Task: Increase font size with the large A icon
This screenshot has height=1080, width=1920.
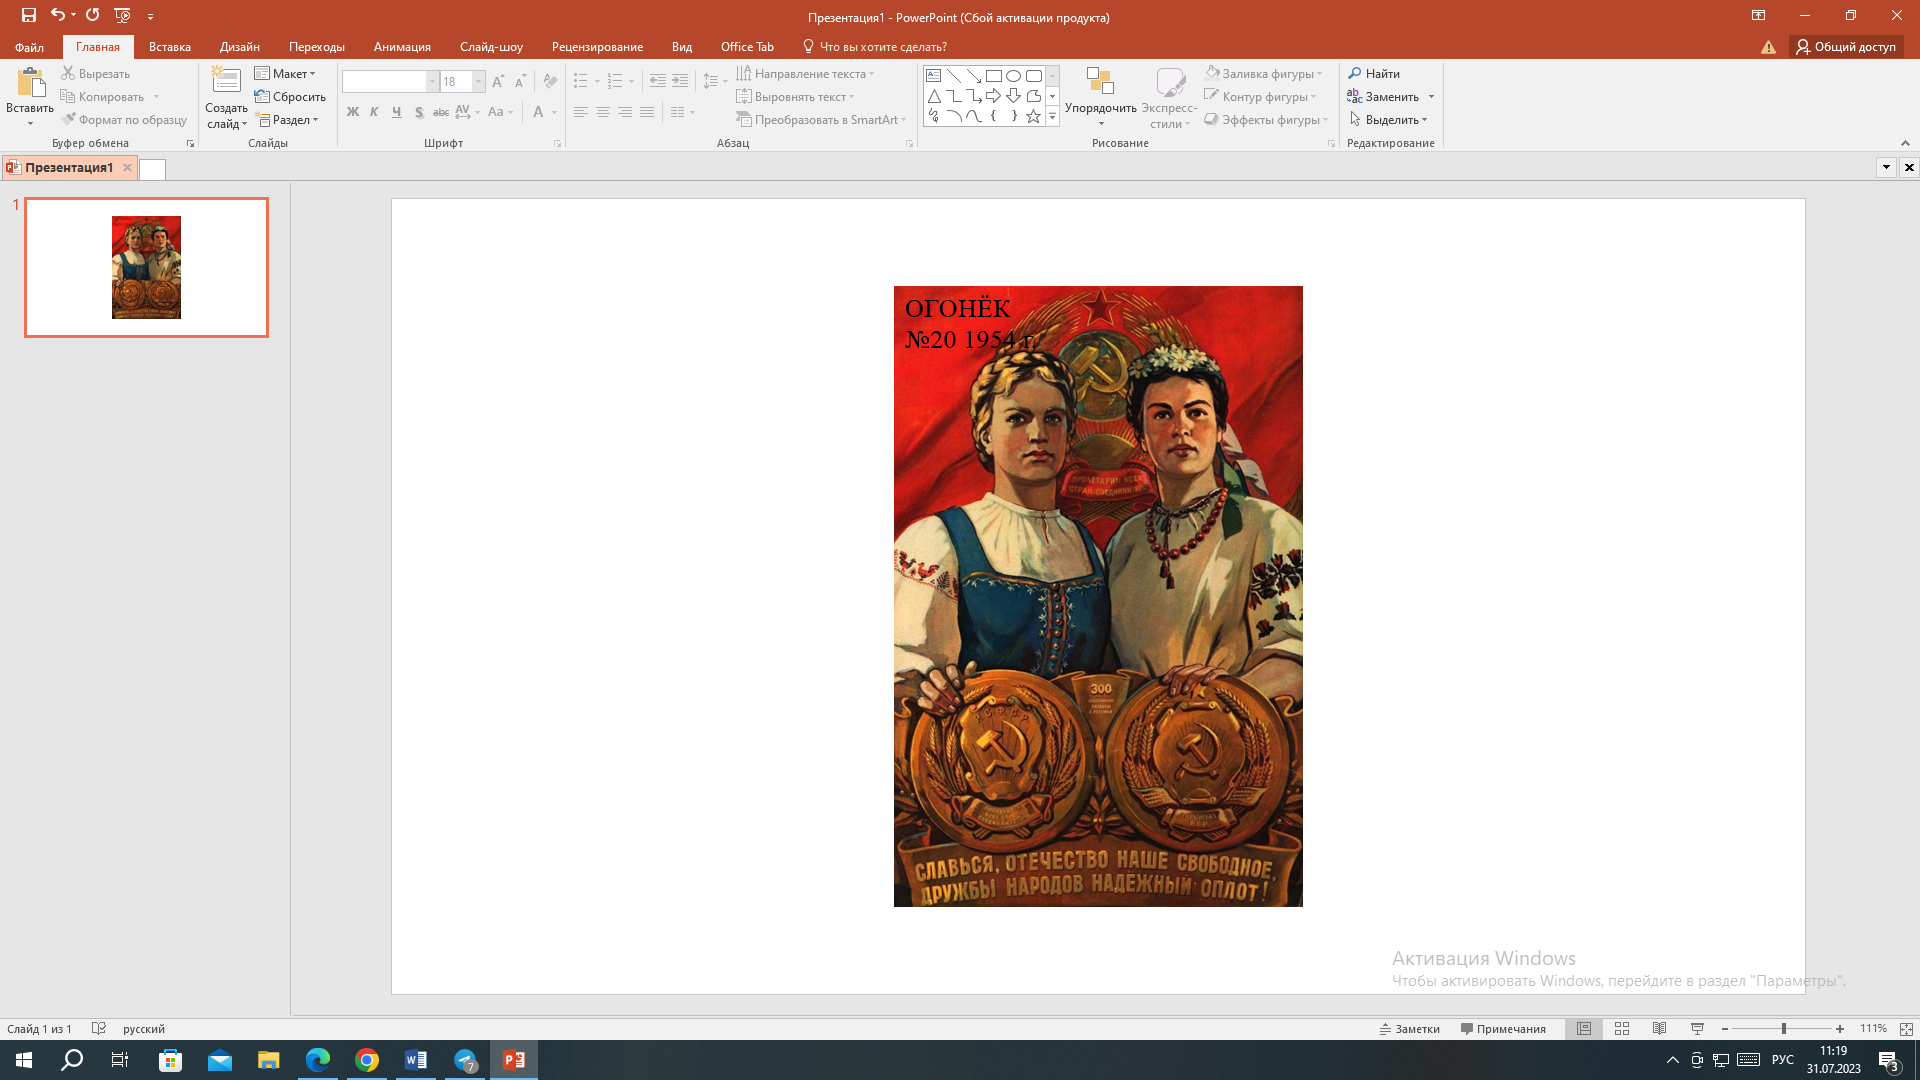Action: click(498, 81)
